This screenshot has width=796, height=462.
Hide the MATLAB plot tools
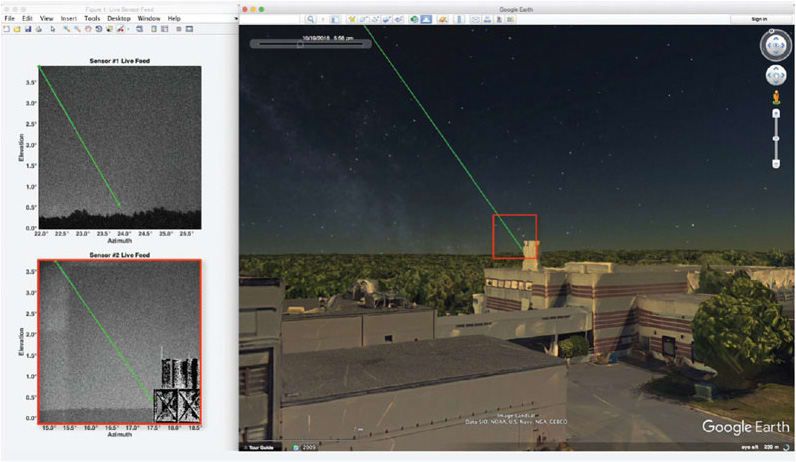tap(179, 29)
